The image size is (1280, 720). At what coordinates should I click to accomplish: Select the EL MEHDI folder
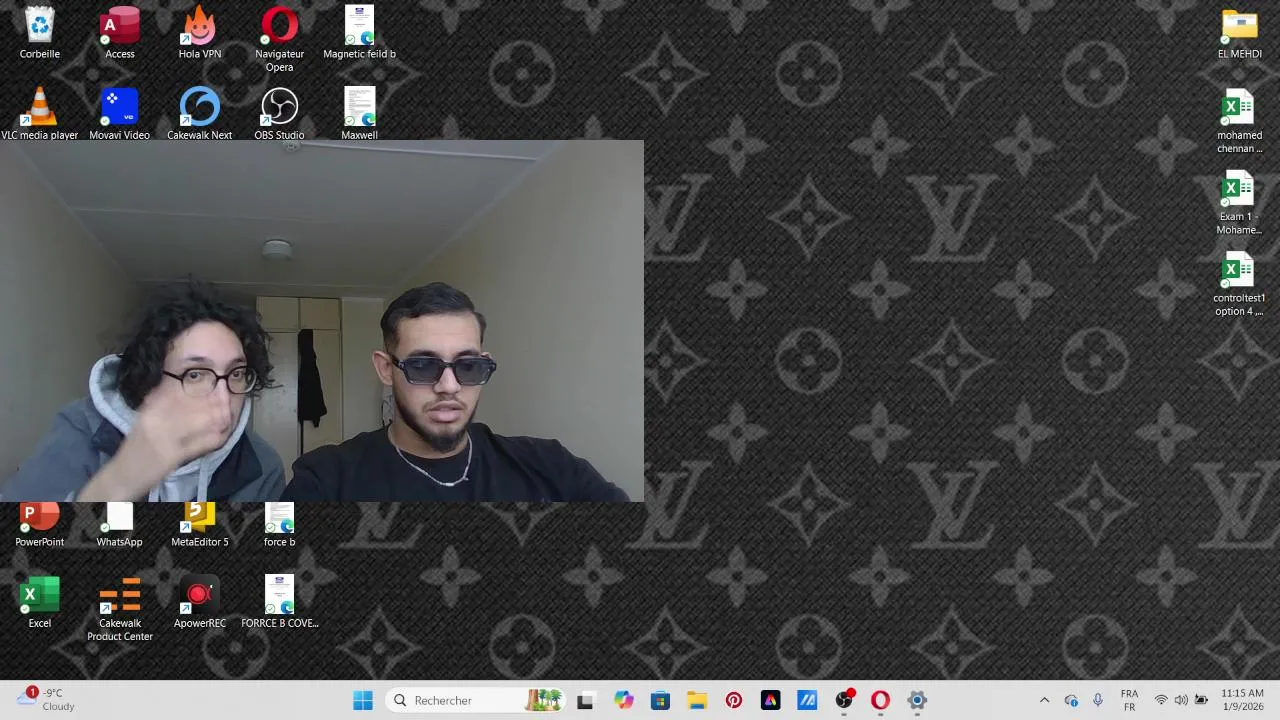[x=1240, y=33]
